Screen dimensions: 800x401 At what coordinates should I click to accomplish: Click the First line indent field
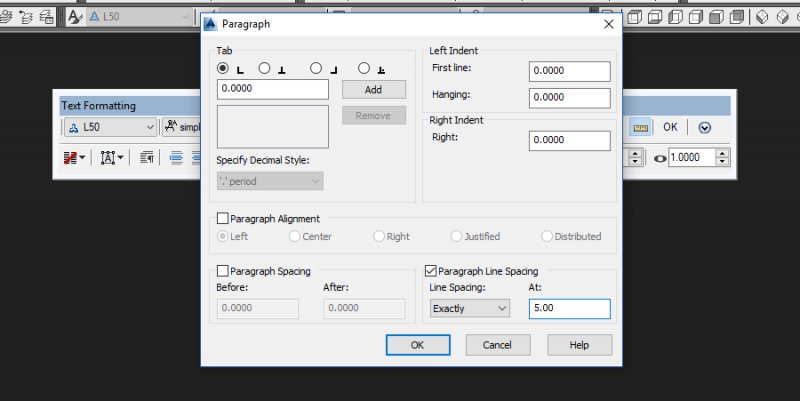(570, 71)
